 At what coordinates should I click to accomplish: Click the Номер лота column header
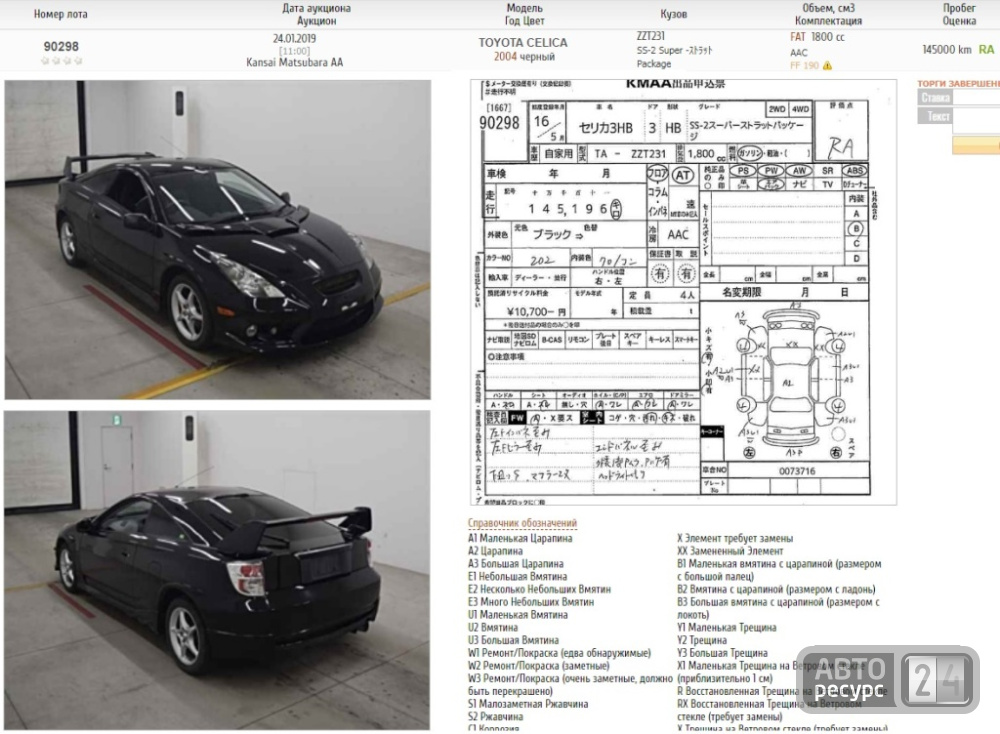point(61,14)
